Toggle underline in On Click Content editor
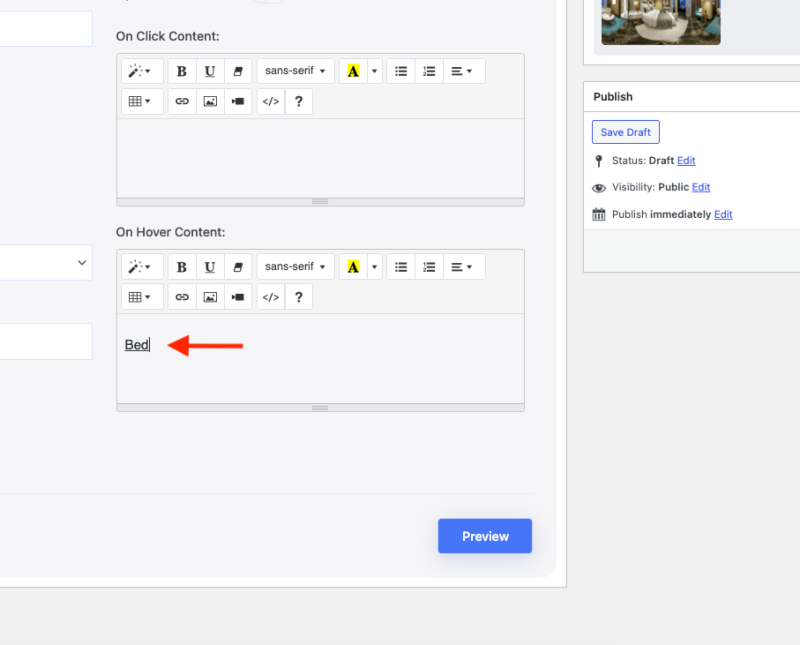The width and height of the screenshot is (800, 645). click(210, 71)
